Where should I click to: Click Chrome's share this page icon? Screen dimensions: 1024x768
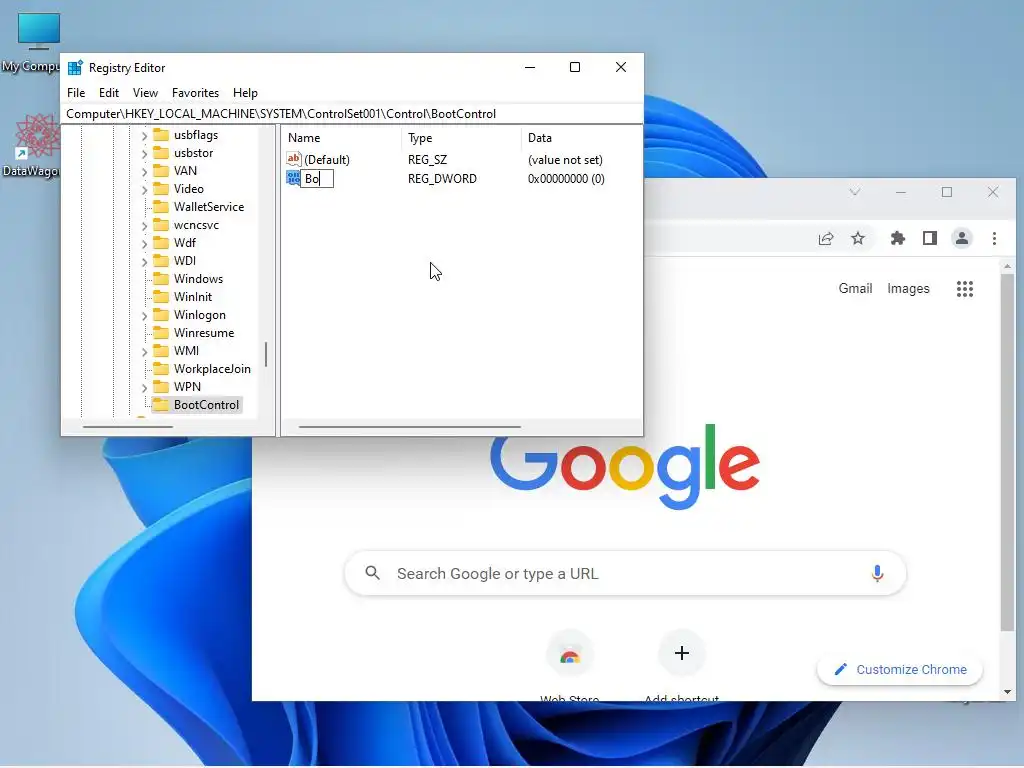[x=825, y=238]
